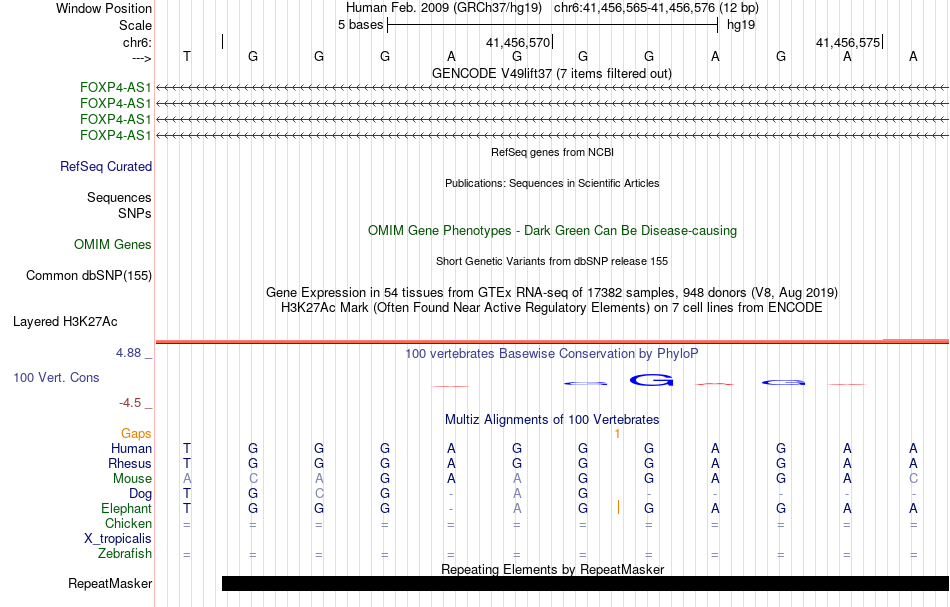Click the largest blue G in PhyloP track
950x607 pixels.
pos(651,380)
